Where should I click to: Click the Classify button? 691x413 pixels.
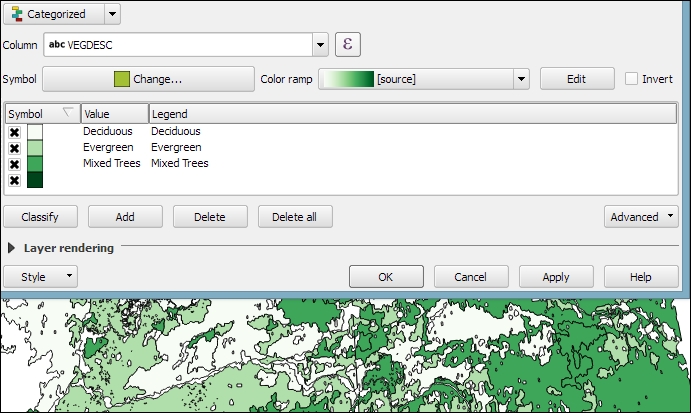click(x=41, y=217)
